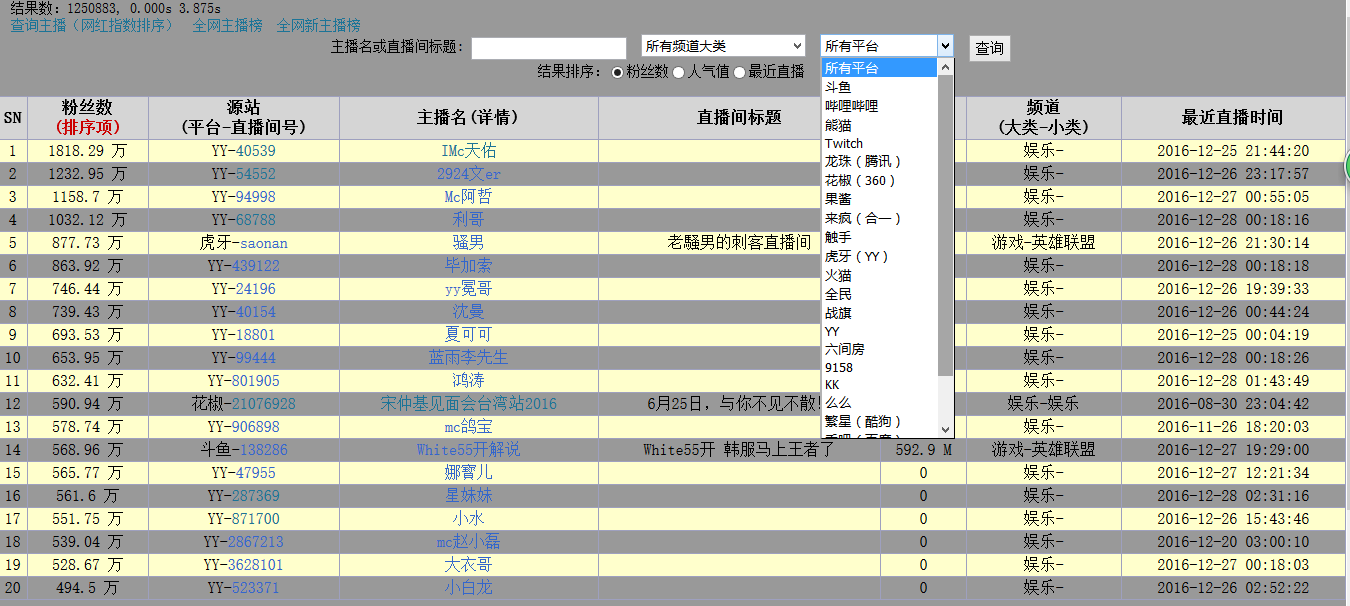The height and width of the screenshot is (606, 1350).
Task: Click the 查询 search button
Action: click(989, 48)
